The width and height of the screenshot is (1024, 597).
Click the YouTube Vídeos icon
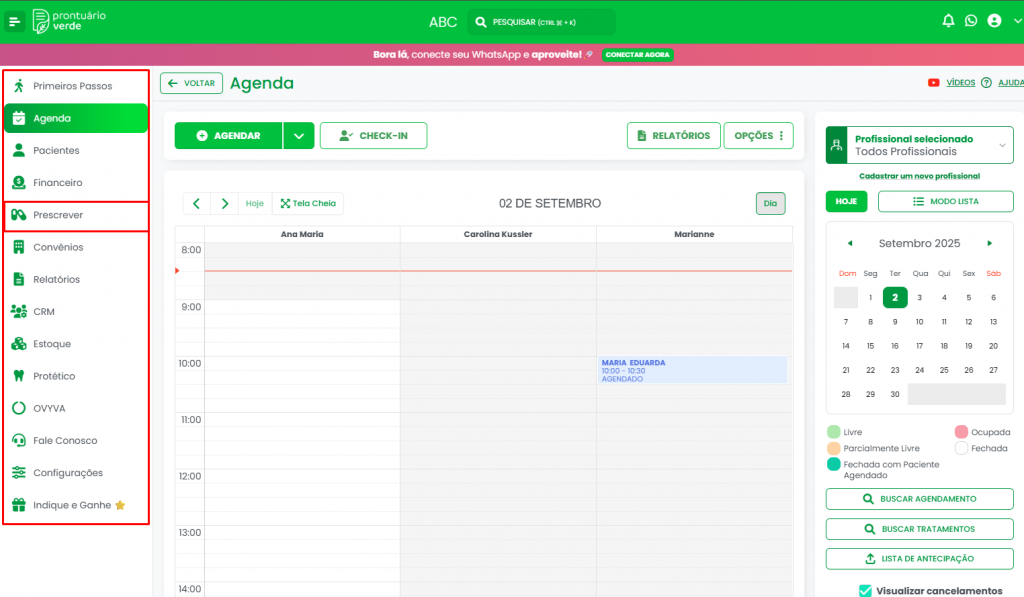(933, 83)
